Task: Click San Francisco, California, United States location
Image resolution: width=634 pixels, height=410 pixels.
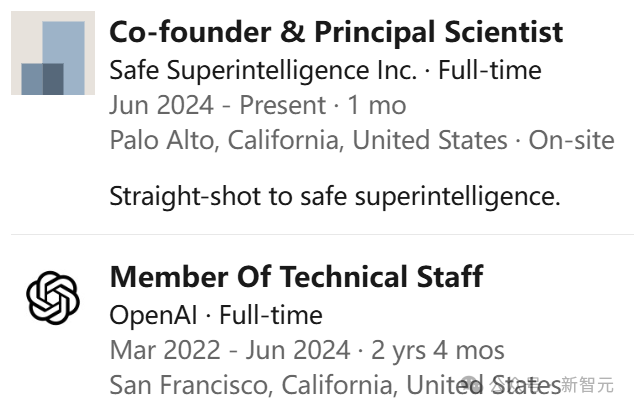Action: (335, 385)
